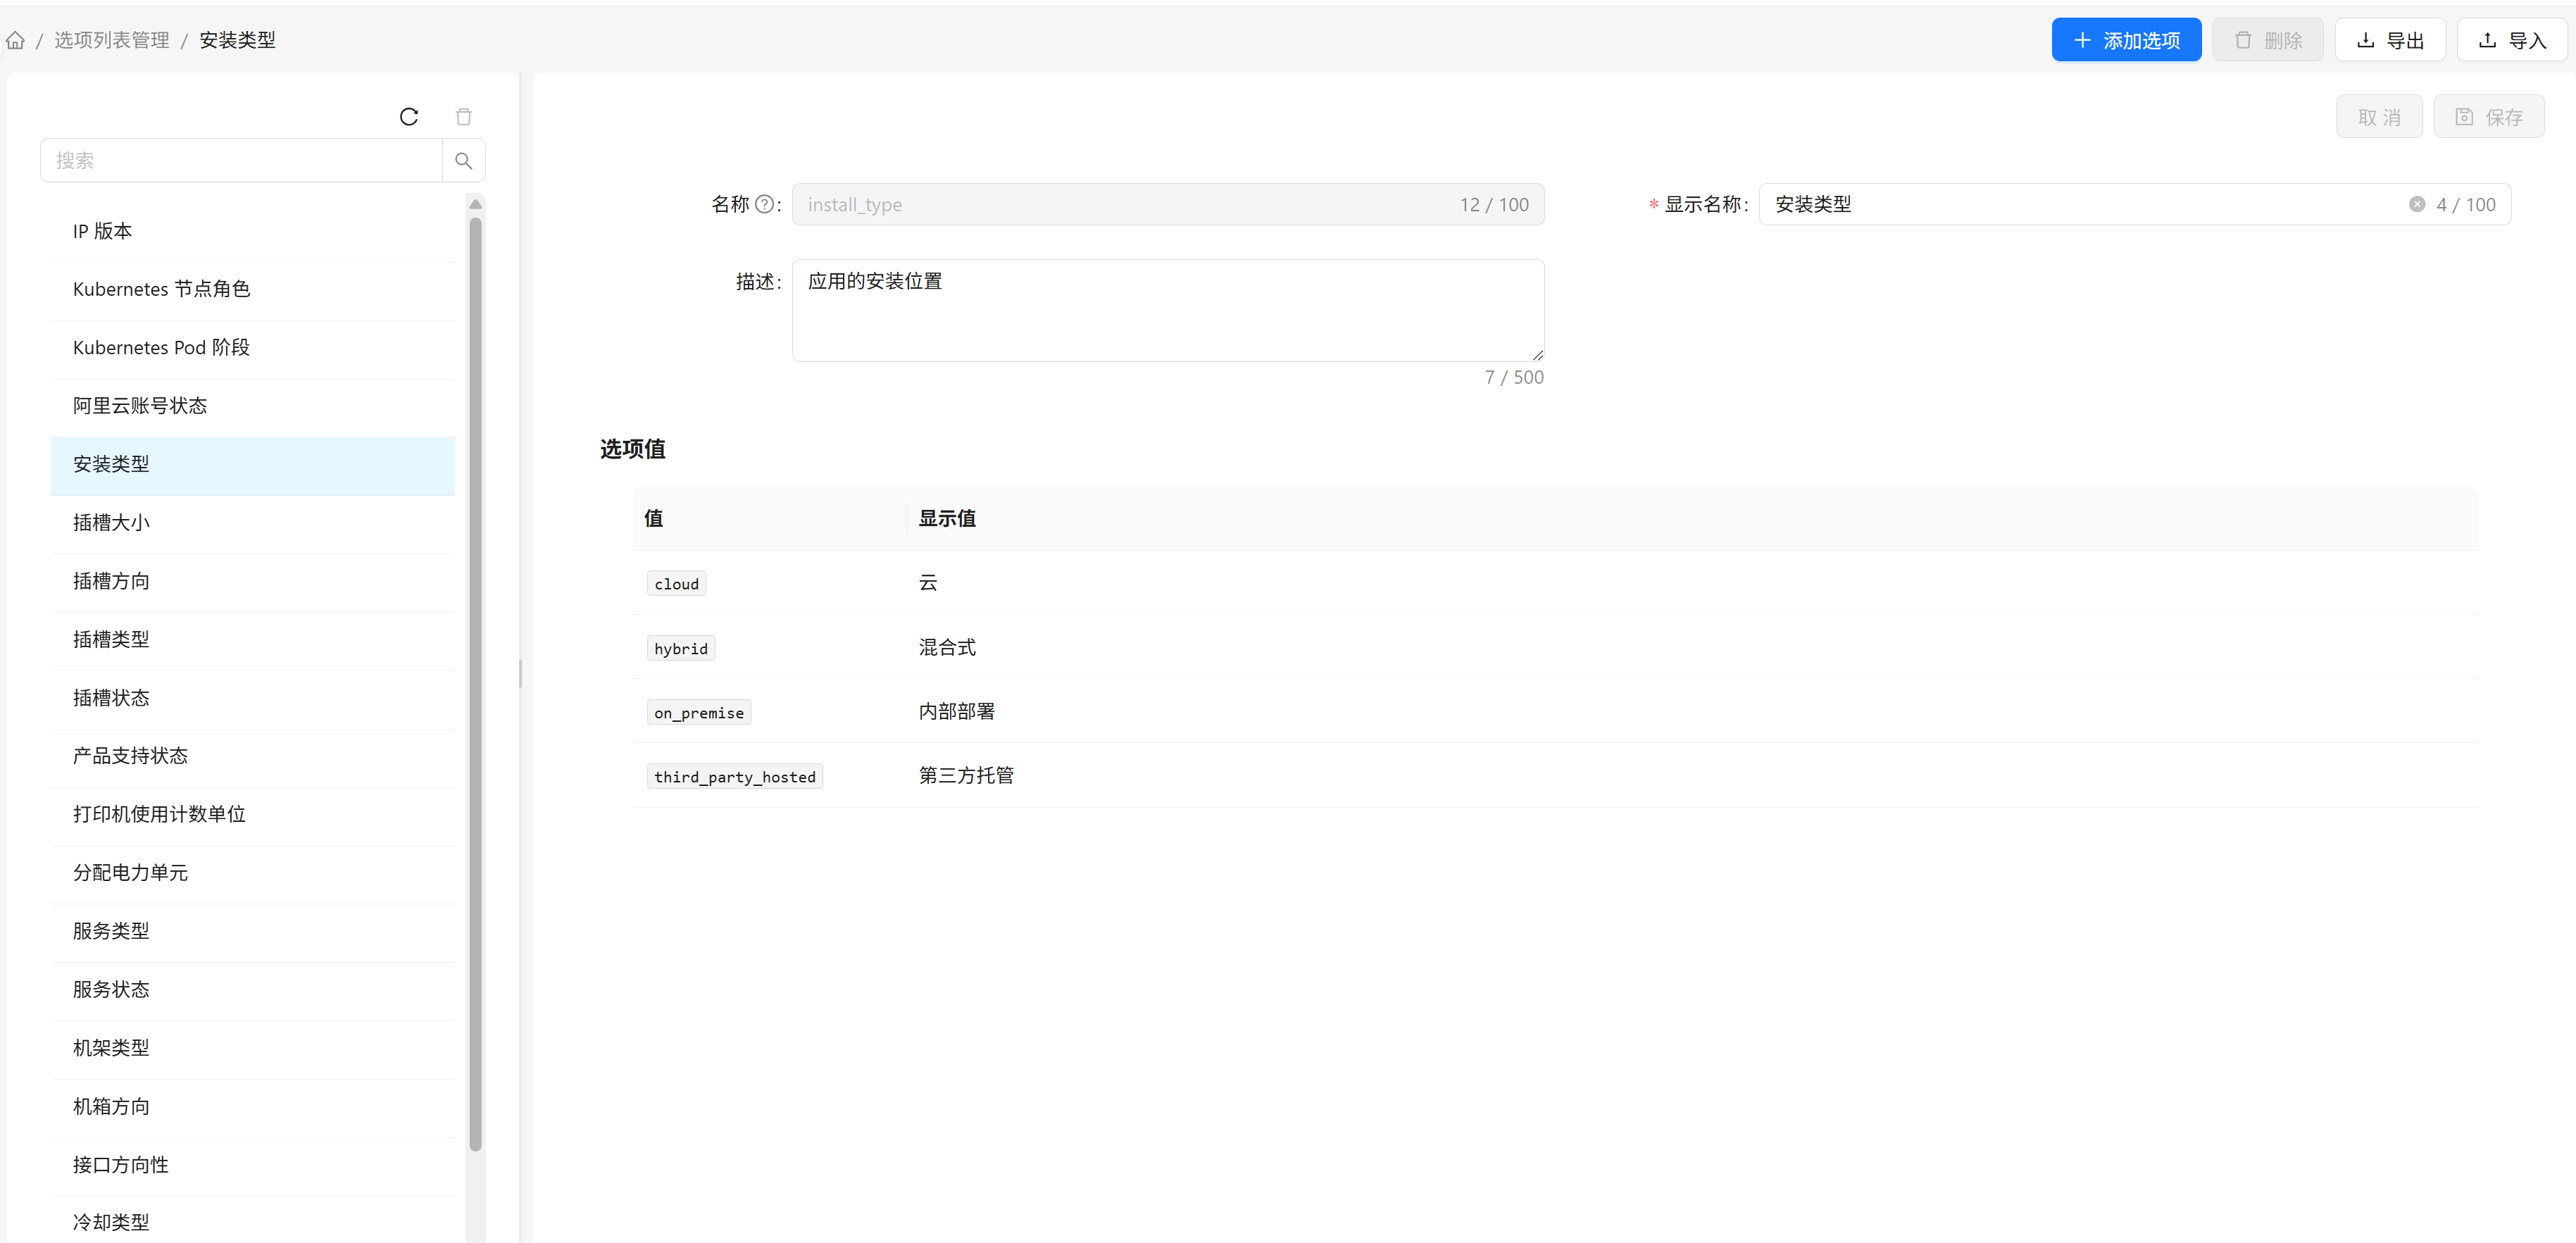Click display value 云
This screenshot has height=1243, width=2576.
click(x=928, y=583)
